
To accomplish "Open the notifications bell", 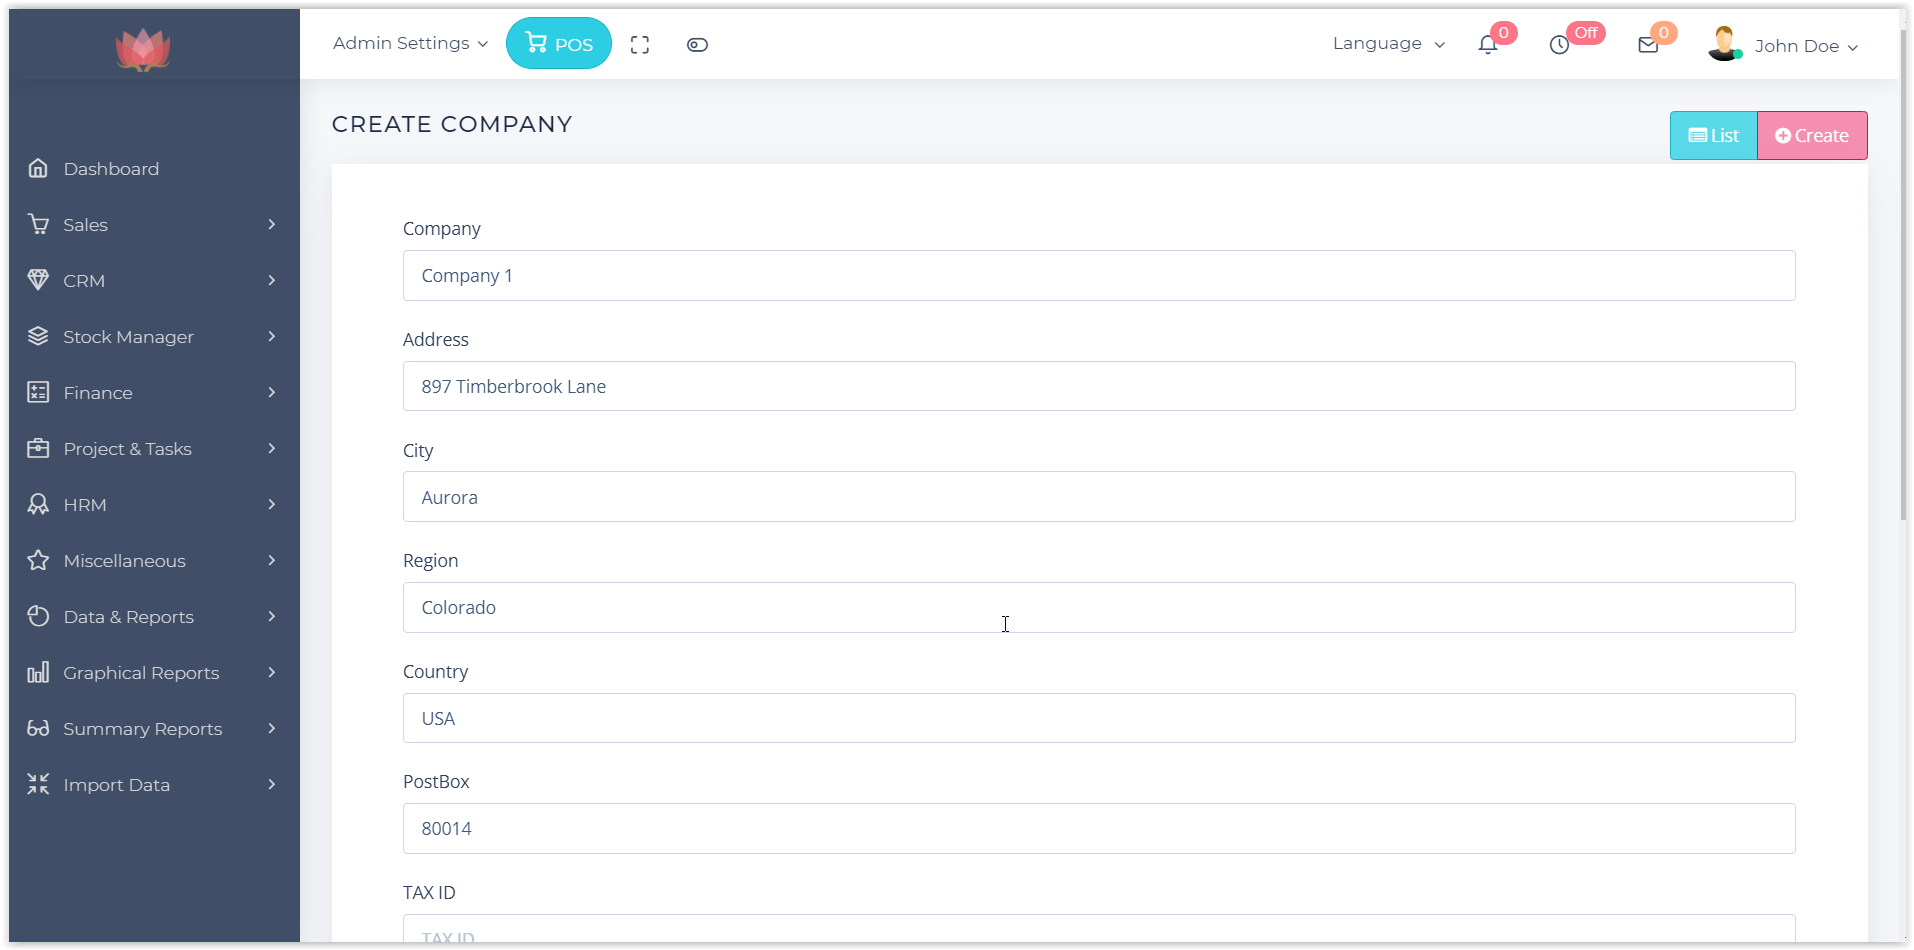I will (x=1488, y=45).
